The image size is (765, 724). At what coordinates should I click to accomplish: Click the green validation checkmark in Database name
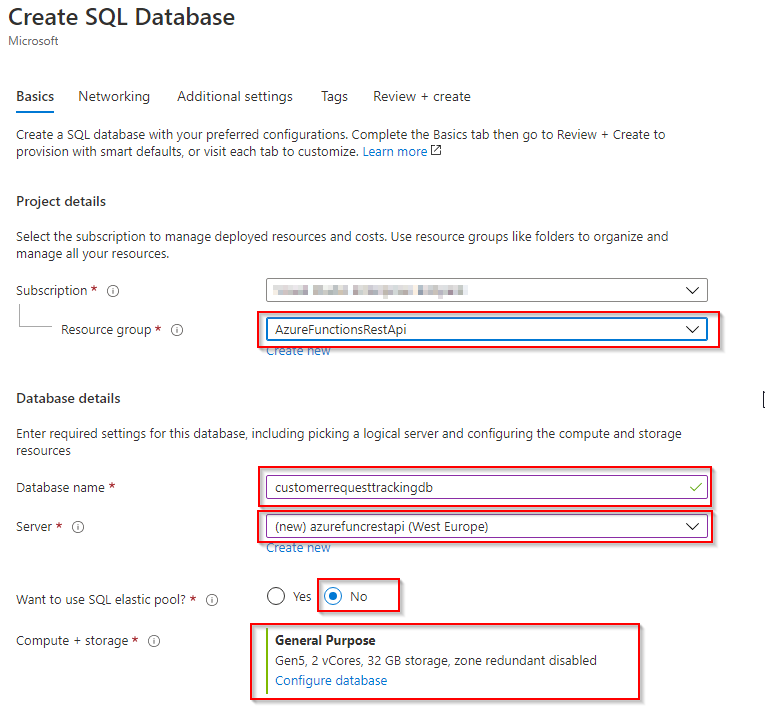696,487
